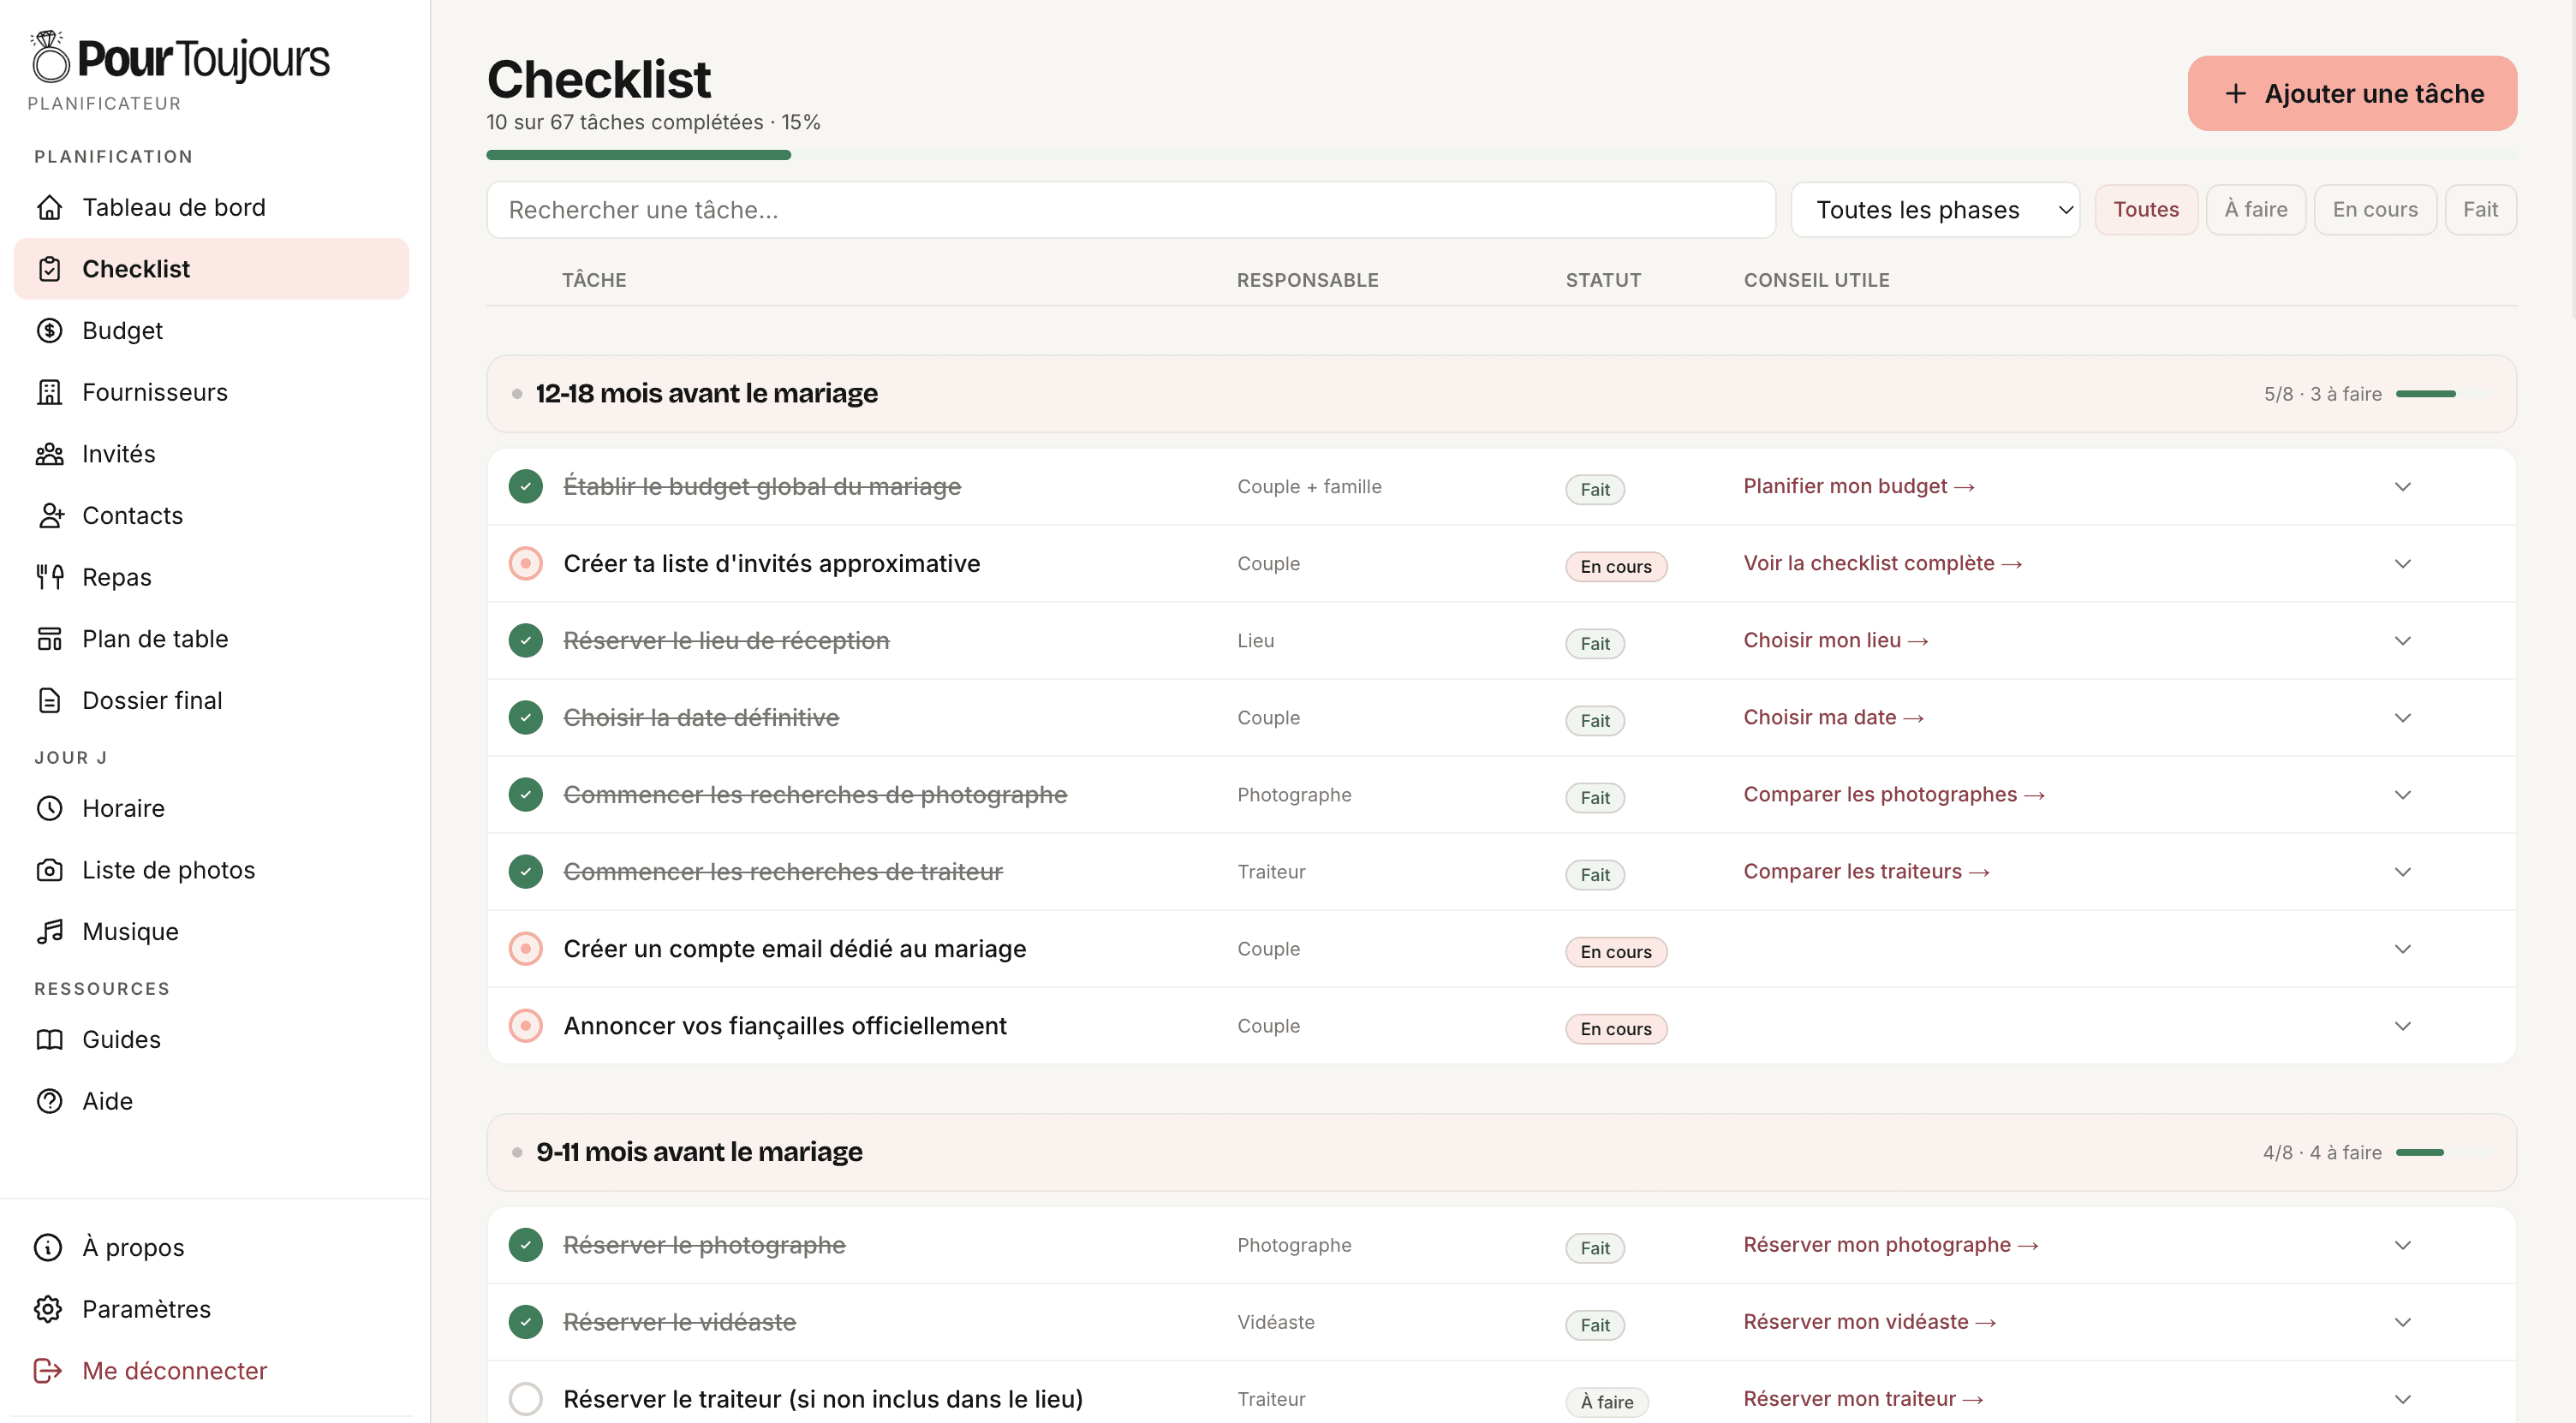Click the overall checklist progress bar

[x=1501, y=155]
